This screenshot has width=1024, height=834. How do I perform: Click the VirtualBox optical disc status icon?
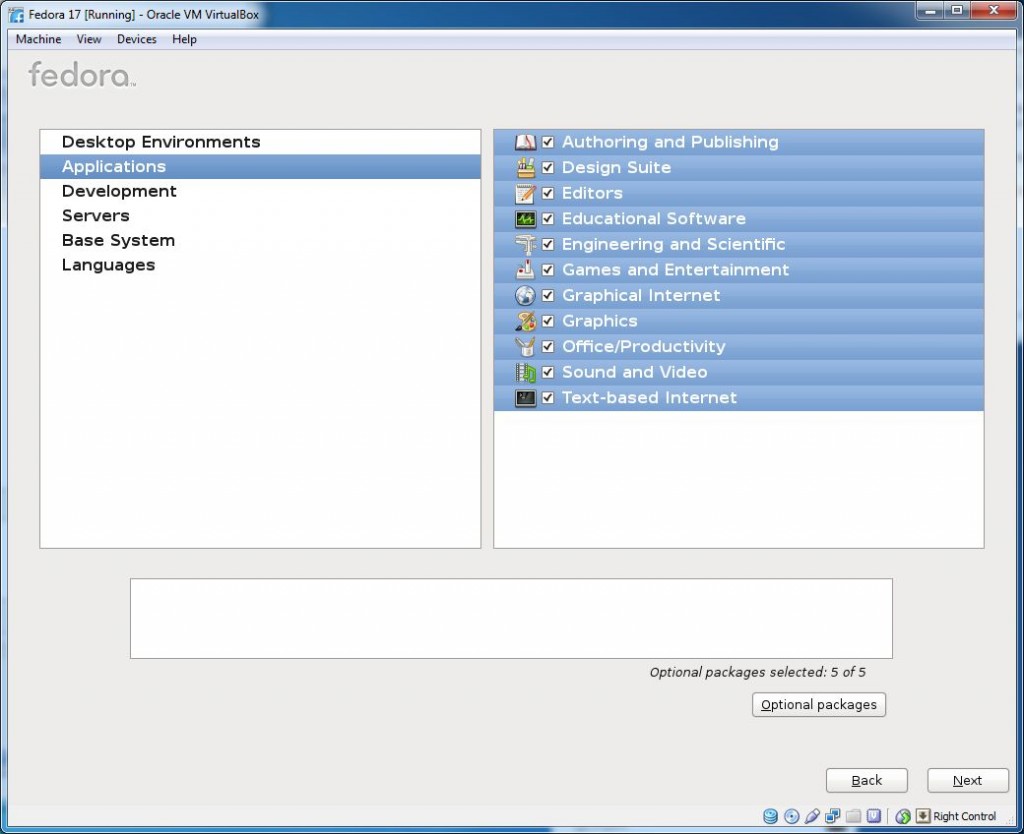(792, 816)
